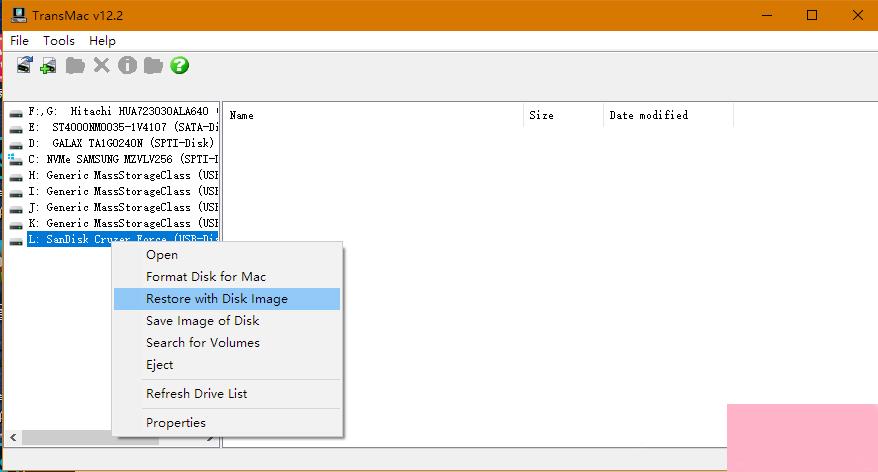Select drive K: Generic MassStorageClass
The image size is (878, 472).
[123, 223]
